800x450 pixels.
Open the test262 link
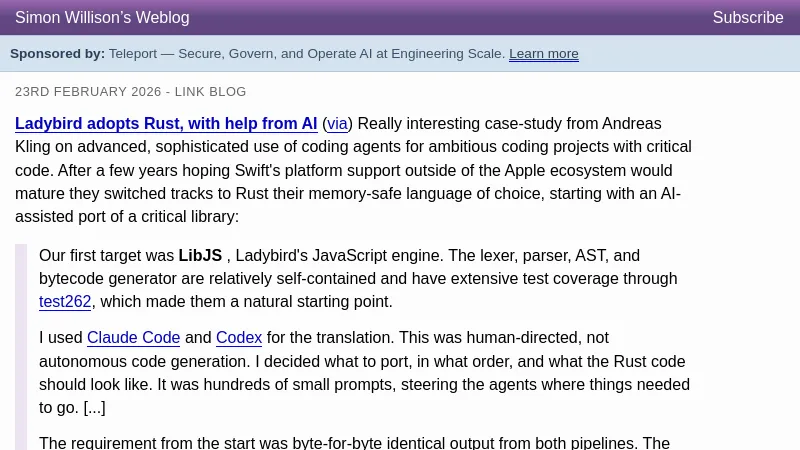(x=65, y=302)
